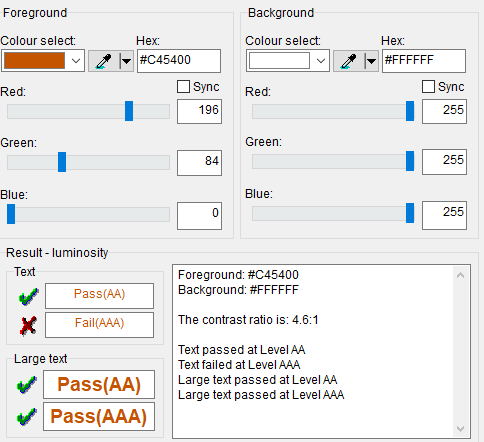
Task: Click the checkmark beside Large text Pass(AA)
Action: tap(27, 385)
